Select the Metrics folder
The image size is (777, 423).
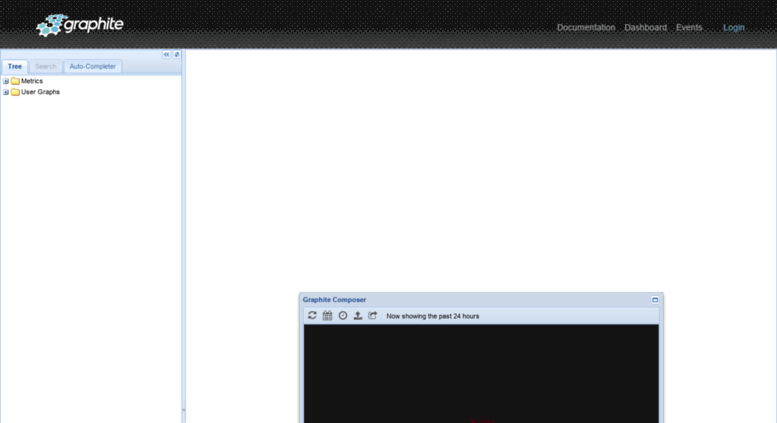pyautogui.click(x=32, y=81)
